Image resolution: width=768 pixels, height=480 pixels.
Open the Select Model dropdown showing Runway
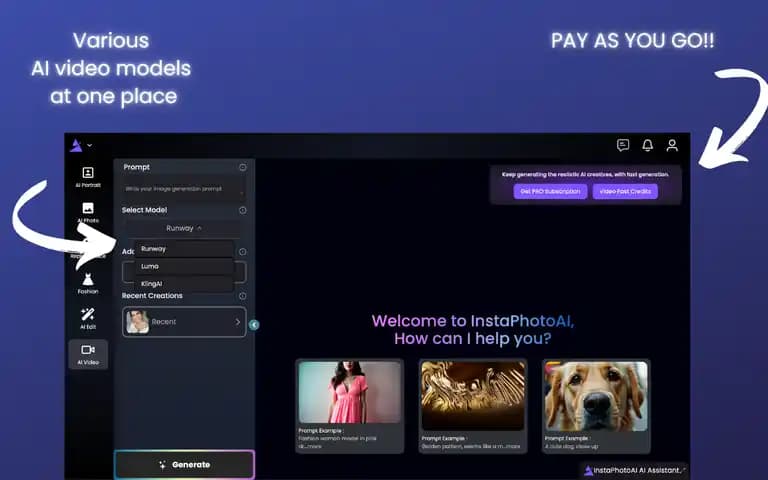pos(184,228)
